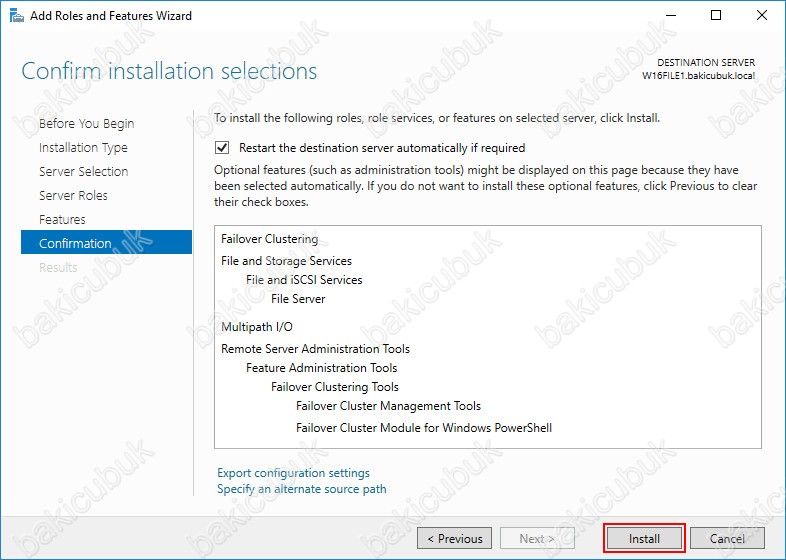Screen dimensions: 786x560
Task: Open Export configuration settings link
Action: tap(293, 473)
